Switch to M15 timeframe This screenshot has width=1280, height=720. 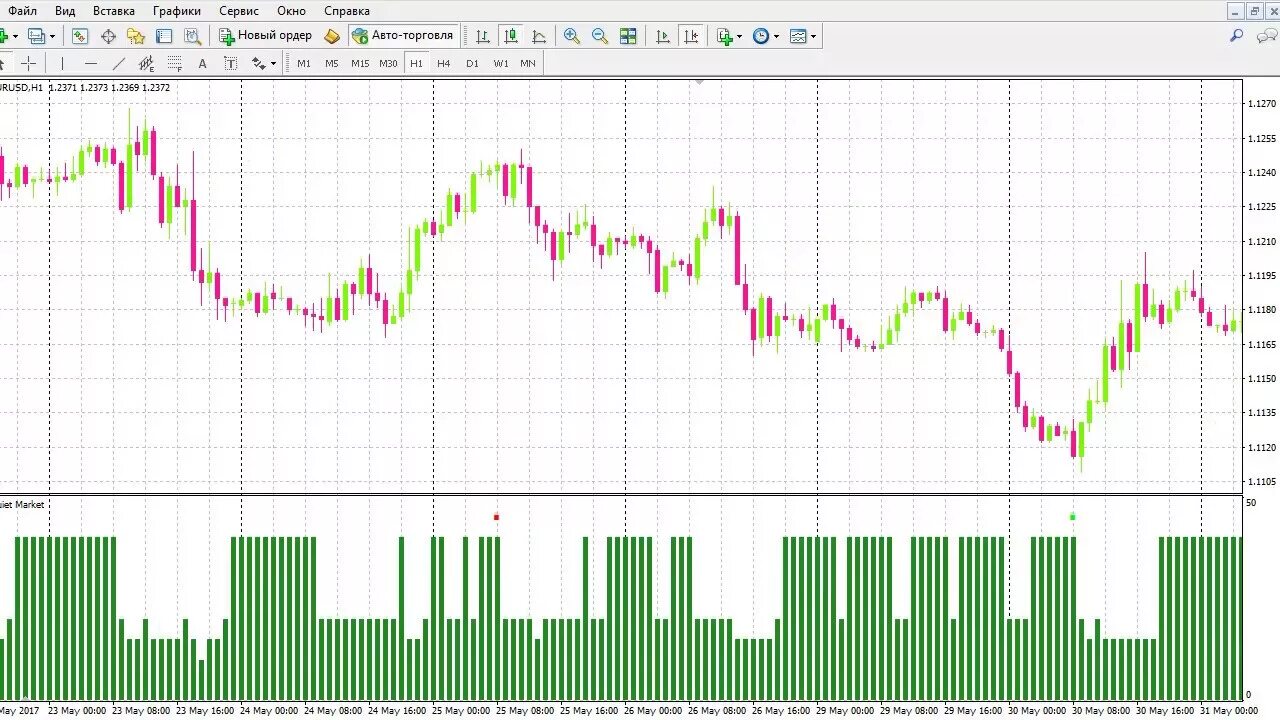(360, 63)
